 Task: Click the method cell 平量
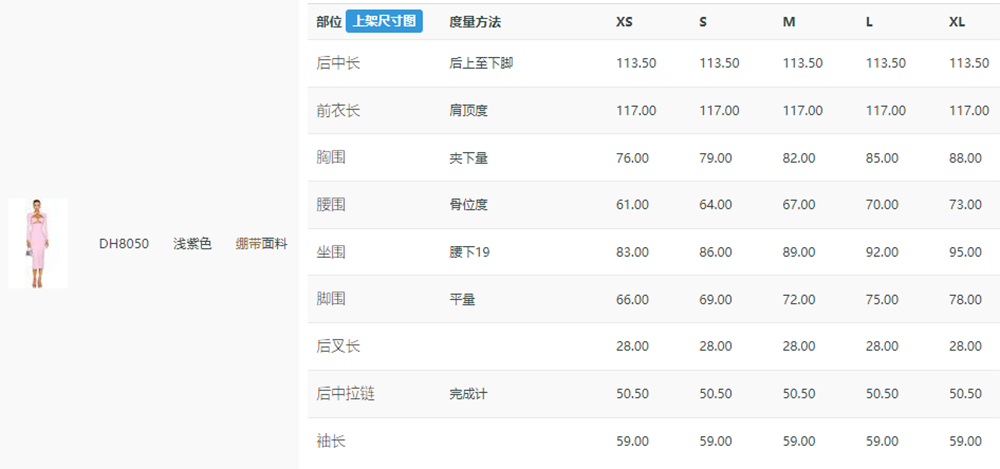click(462, 299)
